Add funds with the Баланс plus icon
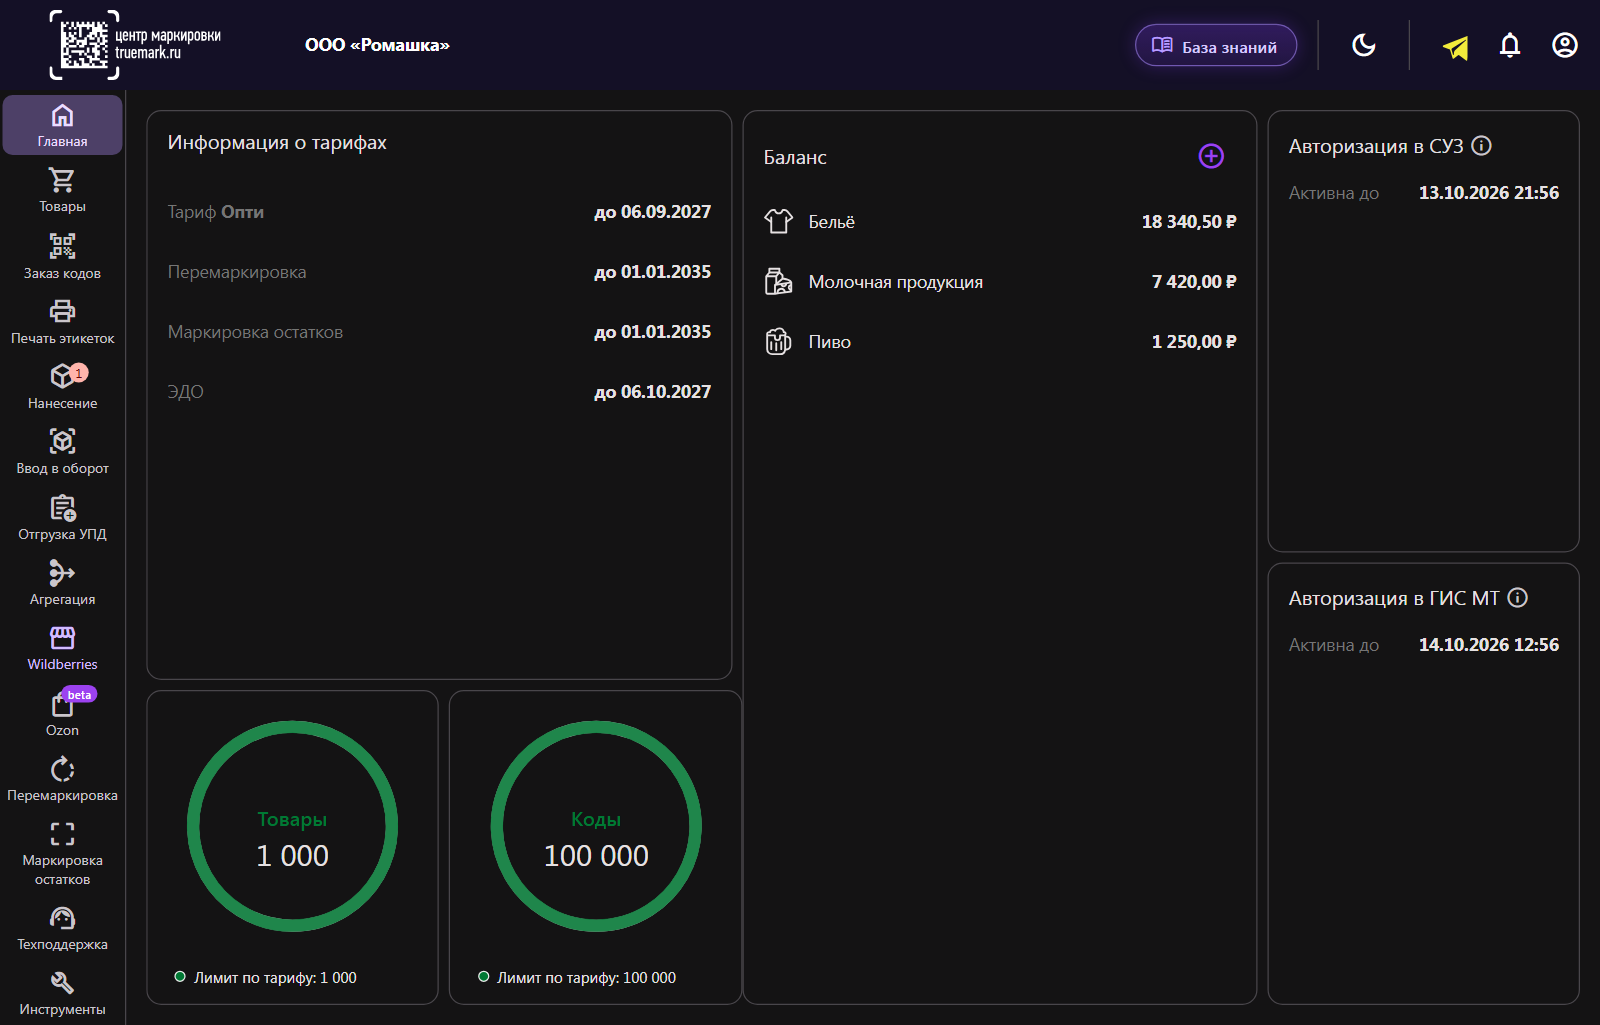The width and height of the screenshot is (1600, 1025). [x=1211, y=156]
